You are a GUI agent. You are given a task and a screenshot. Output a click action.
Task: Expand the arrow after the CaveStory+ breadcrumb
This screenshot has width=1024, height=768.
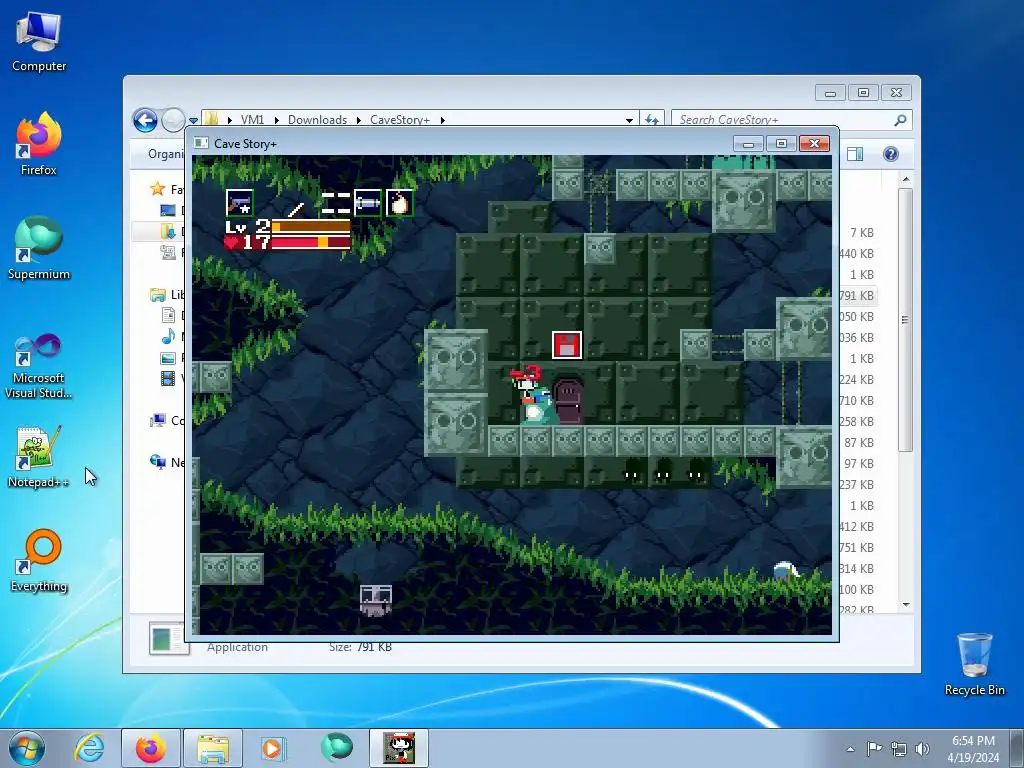tap(443, 120)
